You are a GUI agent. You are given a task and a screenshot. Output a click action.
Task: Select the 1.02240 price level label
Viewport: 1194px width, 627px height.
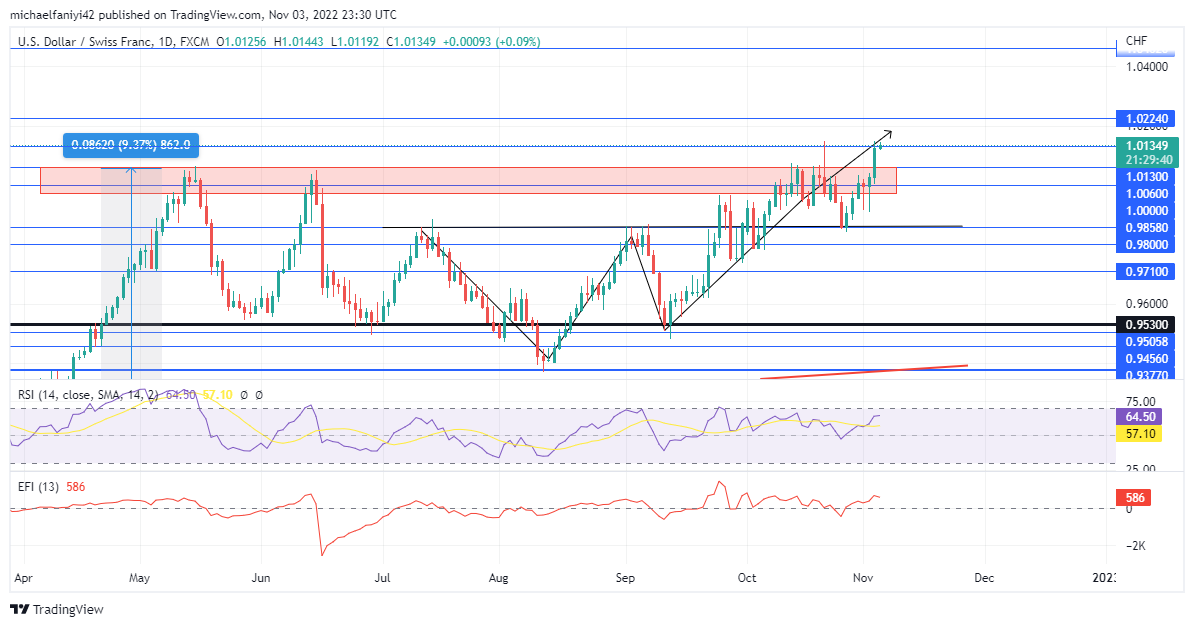click(1146, 119)
